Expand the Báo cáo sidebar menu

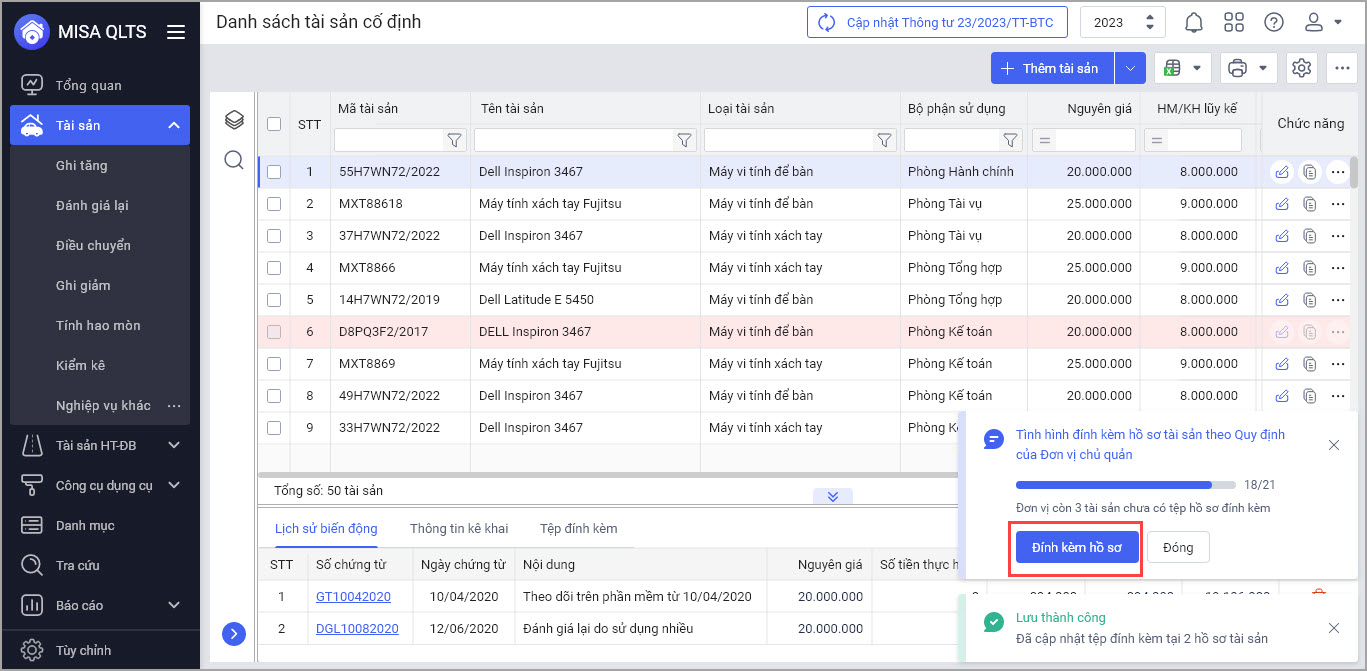(174, 605)
